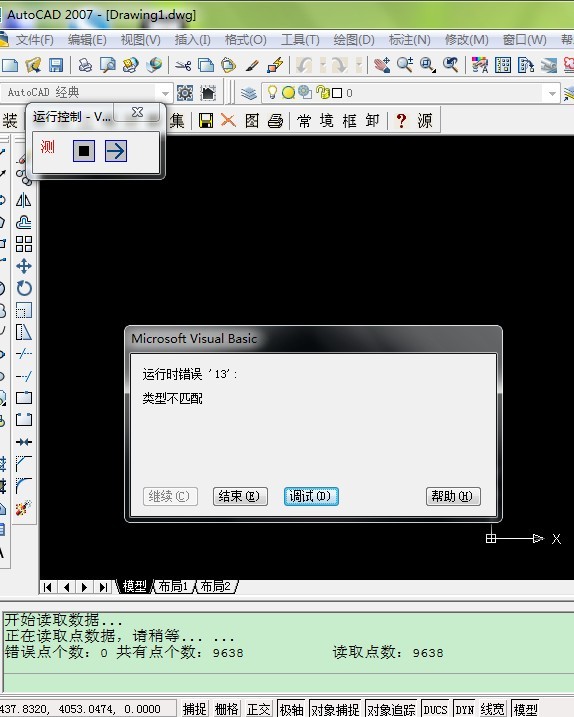The width and height of the screenshot is (574, 717).
Task: Open the 编辑(E) menu
Action: coord(87,40)
